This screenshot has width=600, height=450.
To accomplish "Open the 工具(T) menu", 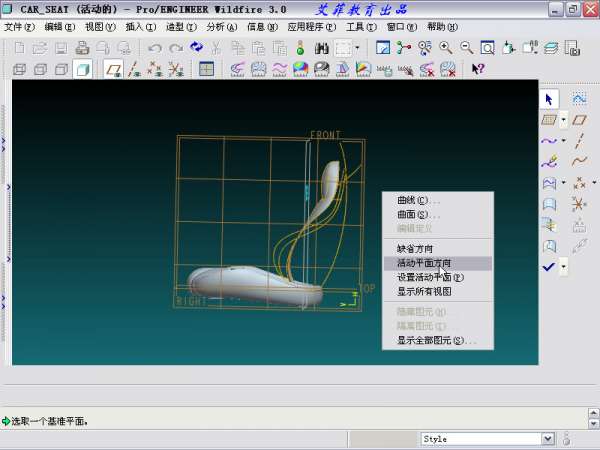I will 361,27.
